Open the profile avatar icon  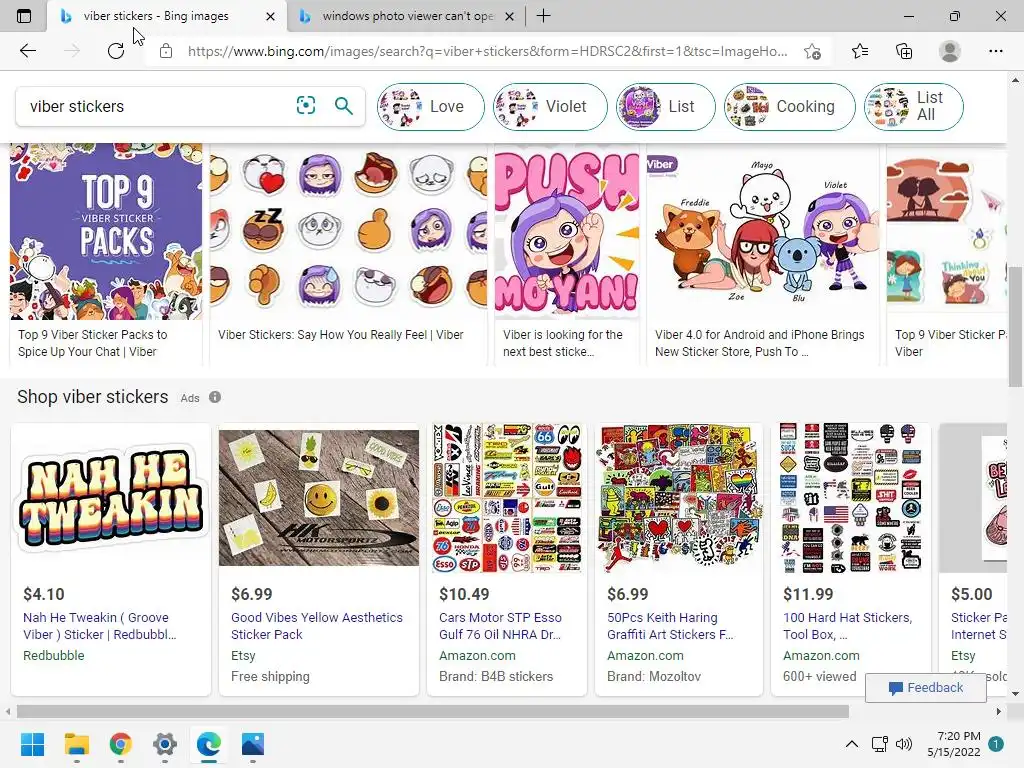point(950,51)
